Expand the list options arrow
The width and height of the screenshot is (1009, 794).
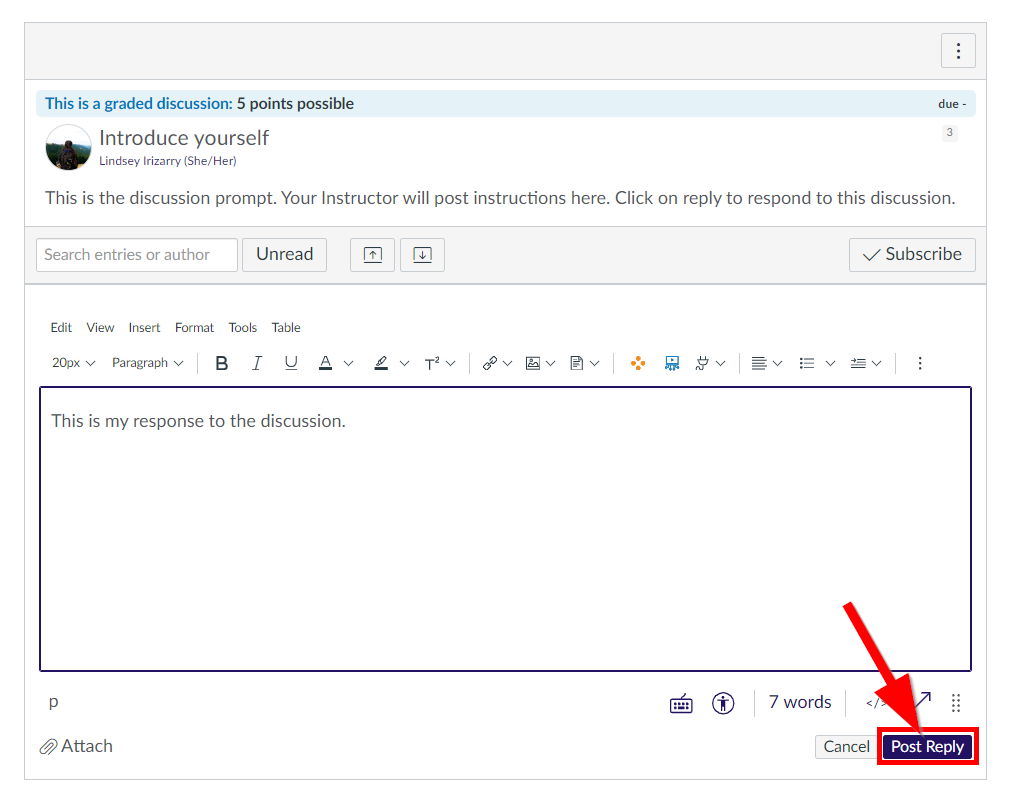[x=830, y=364]
